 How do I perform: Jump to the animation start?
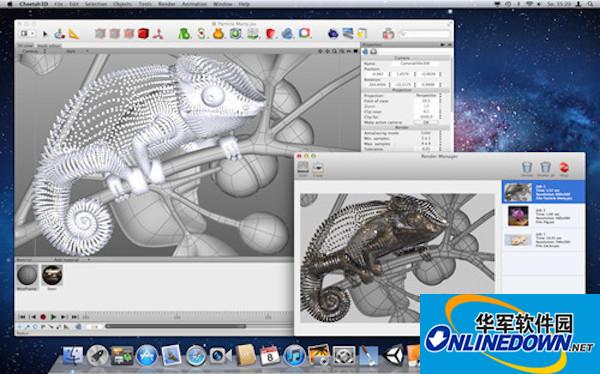tap(22, 317)
